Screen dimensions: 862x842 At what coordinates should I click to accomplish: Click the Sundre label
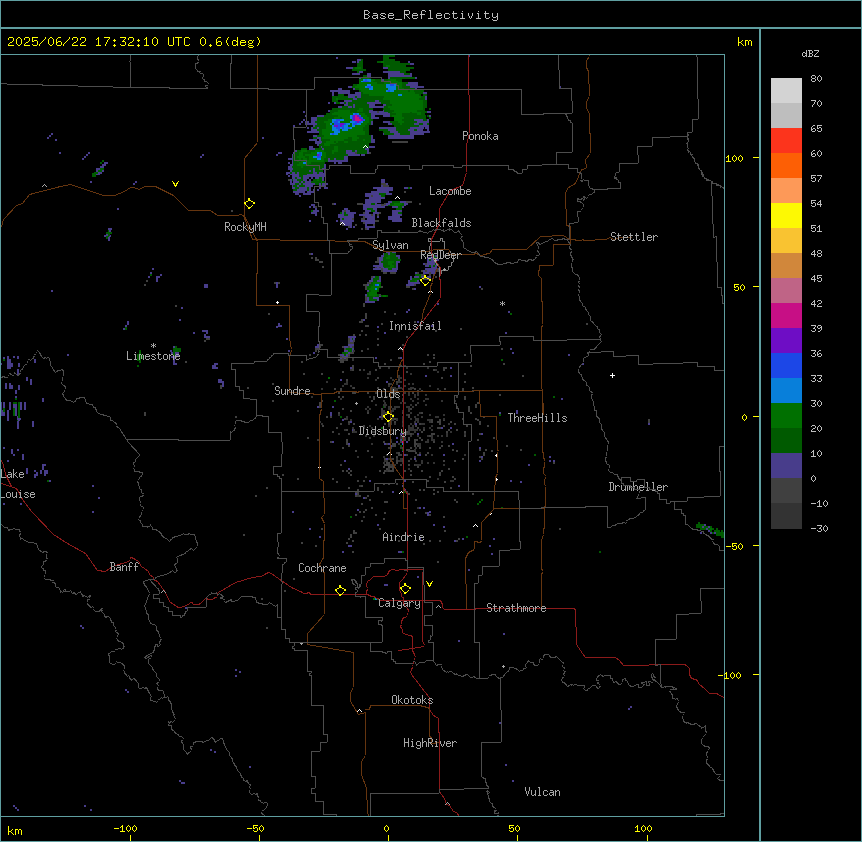tap(292, 391)
